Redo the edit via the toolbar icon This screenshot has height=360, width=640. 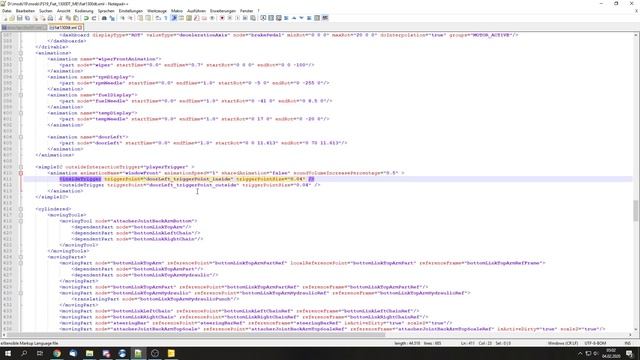click(94, 18)
